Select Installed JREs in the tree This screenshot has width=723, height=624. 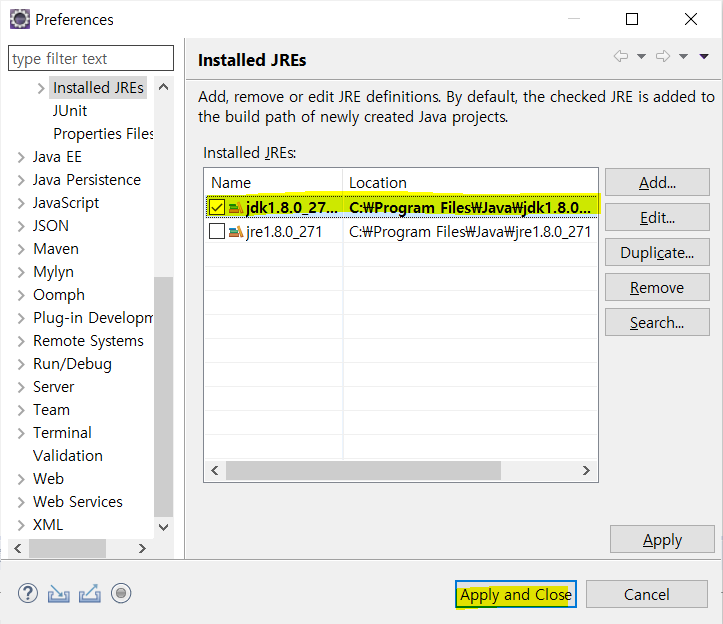98,88
